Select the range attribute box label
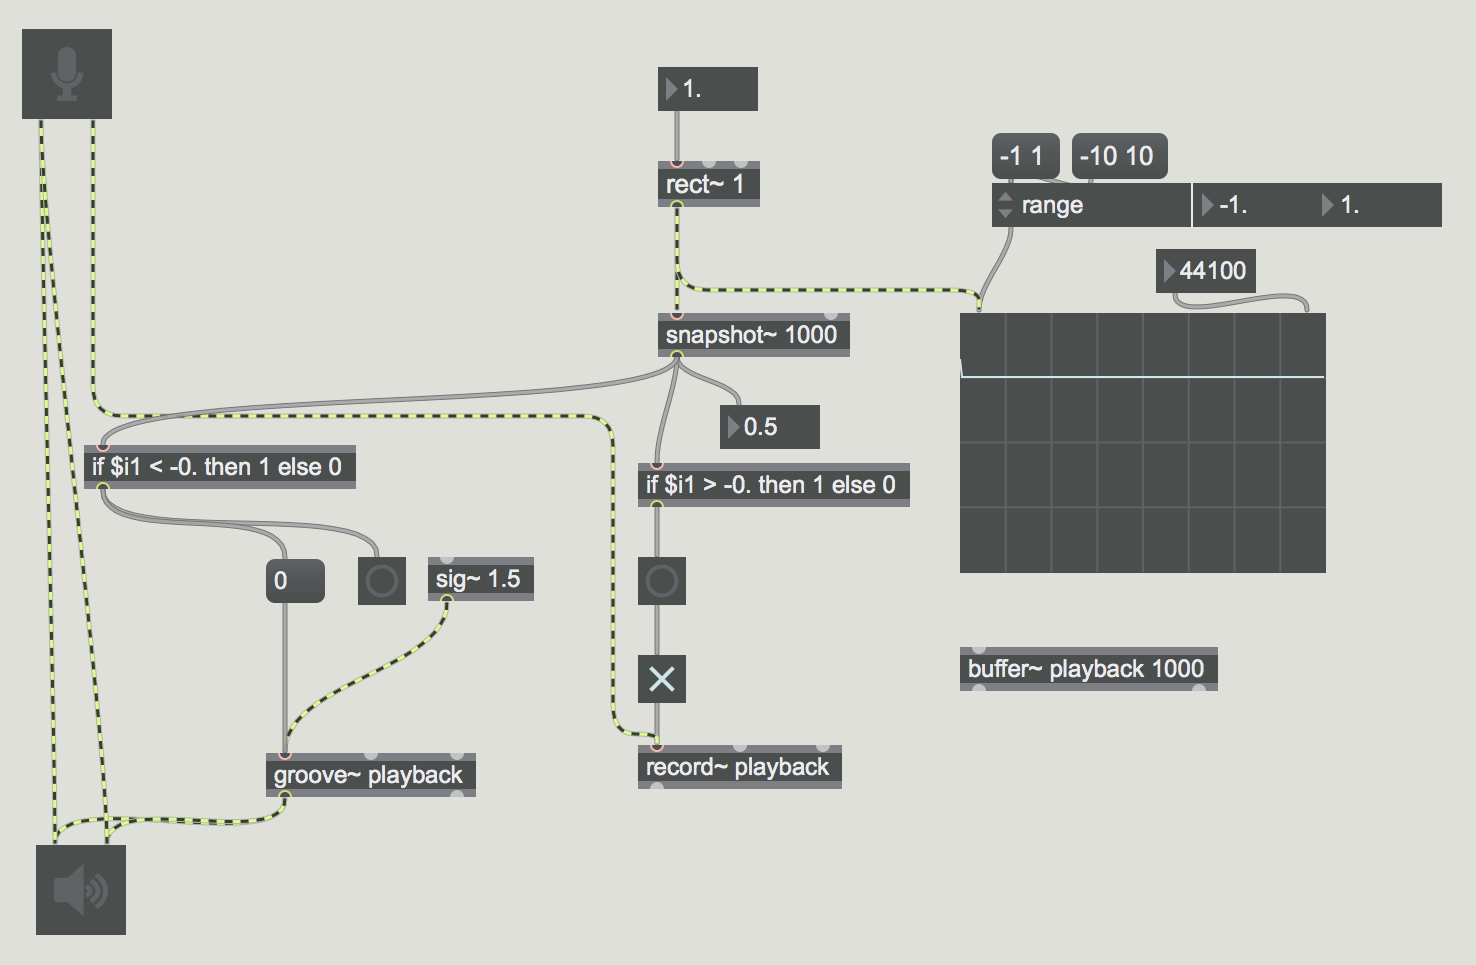 click(1052, 205)
